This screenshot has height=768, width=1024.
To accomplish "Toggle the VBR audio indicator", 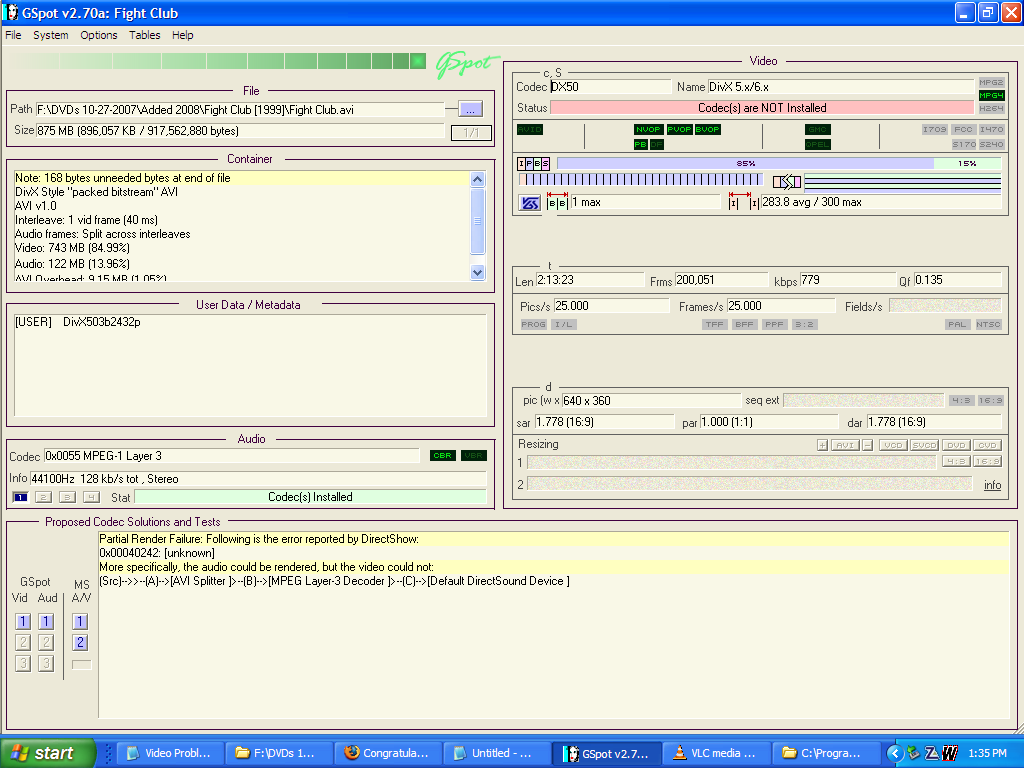I will [473, 456].
